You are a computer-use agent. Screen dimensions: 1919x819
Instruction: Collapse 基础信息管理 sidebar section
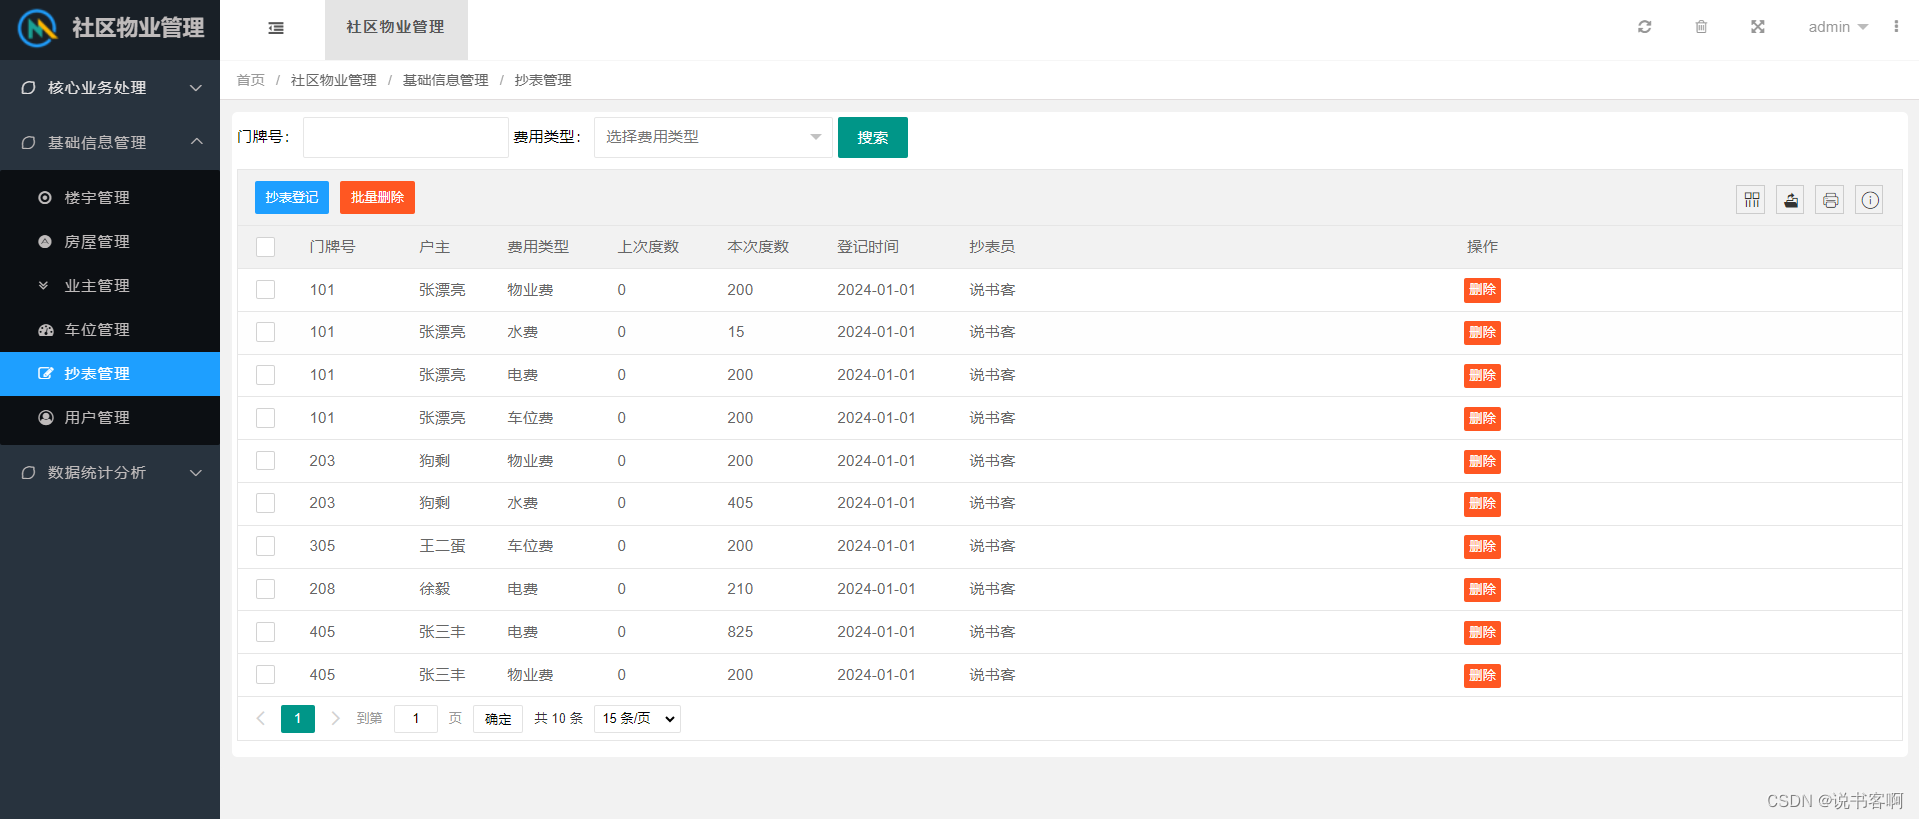[110, 143]
